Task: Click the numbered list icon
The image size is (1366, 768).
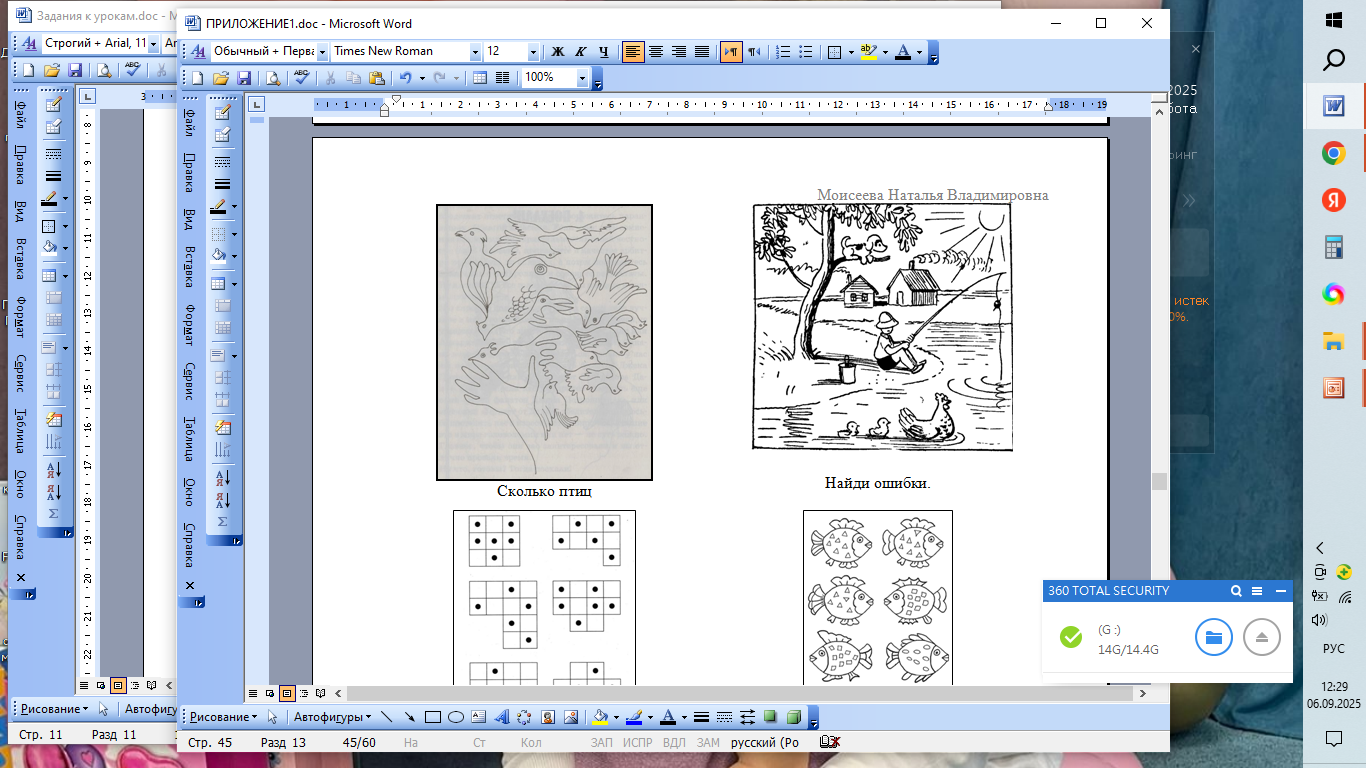Action: 784,52
